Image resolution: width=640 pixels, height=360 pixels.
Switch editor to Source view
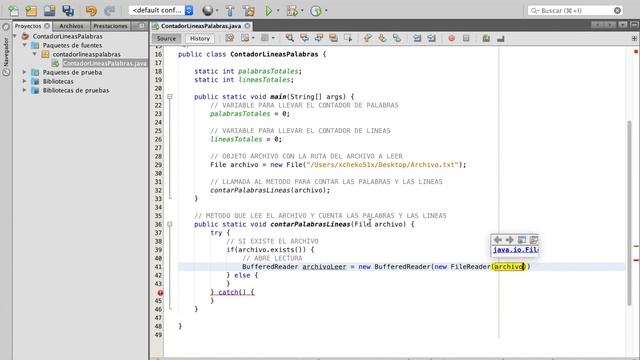(x=166, y=38)
